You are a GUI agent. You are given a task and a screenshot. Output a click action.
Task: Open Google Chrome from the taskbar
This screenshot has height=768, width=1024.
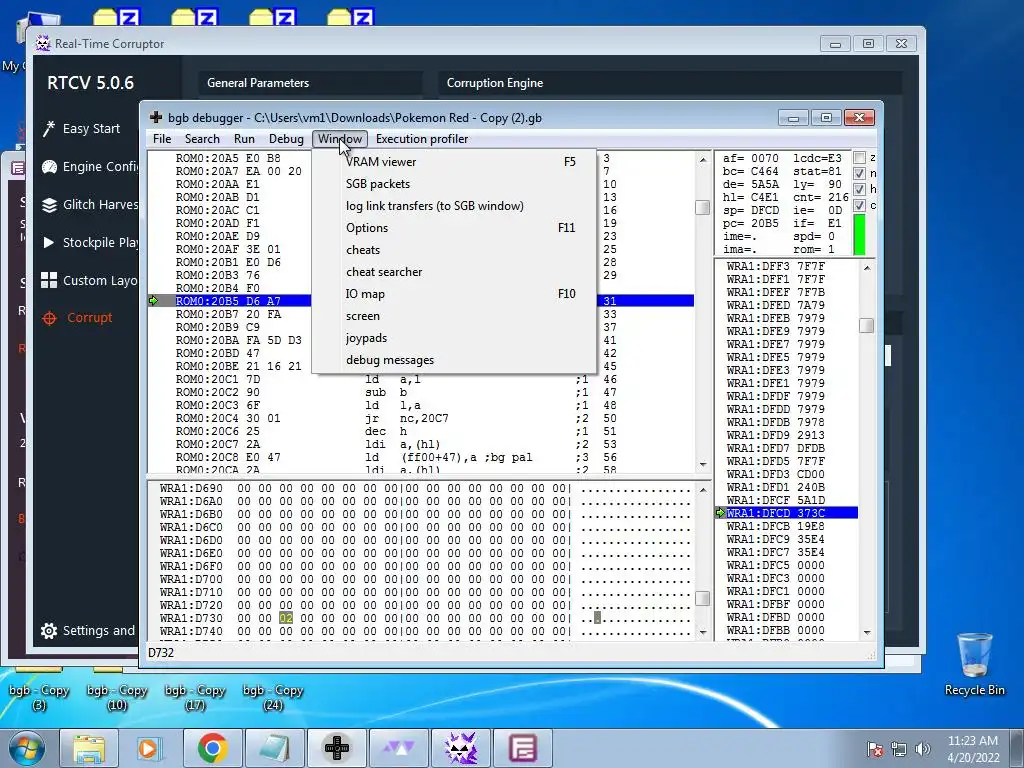pos(212,748)
